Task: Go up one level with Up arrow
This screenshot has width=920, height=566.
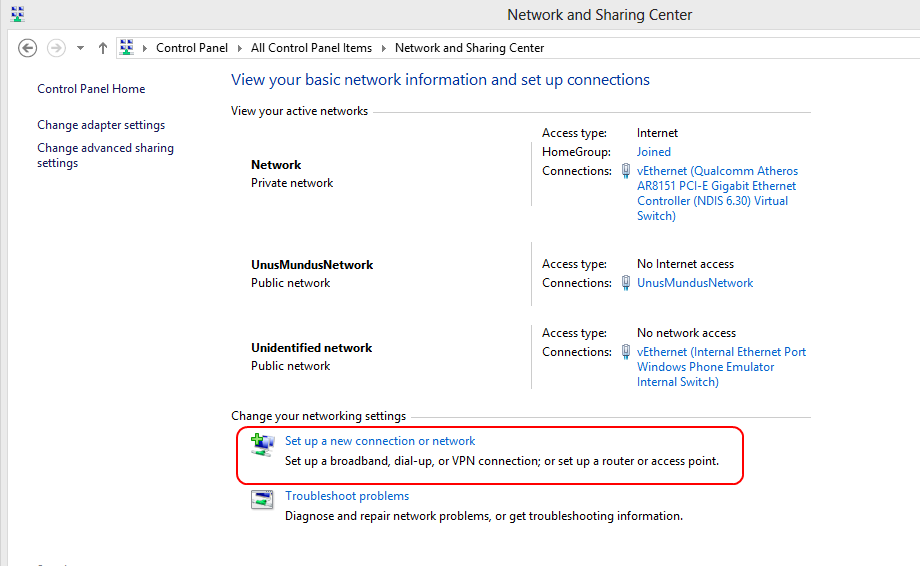Action: coord(103,48)
